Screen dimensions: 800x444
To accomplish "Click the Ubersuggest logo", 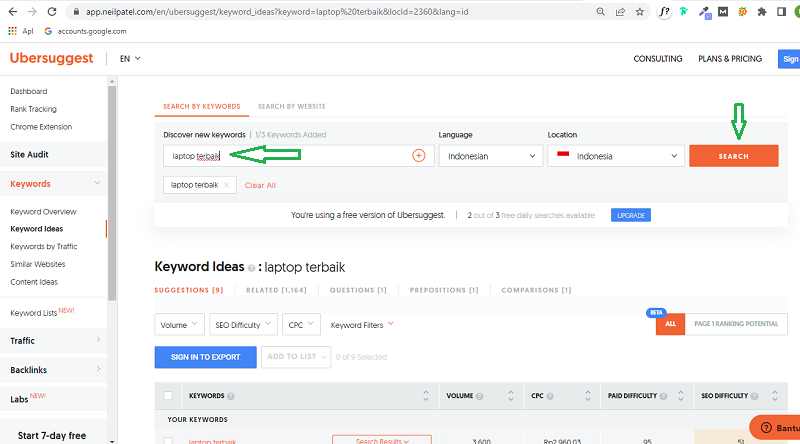I will coord(52,58).
